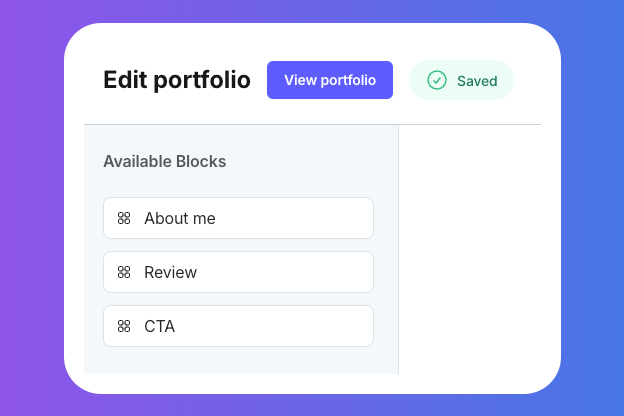Click the "CTA" text label
The width and height of the screenshot is (624, 416).
[160, 326]
